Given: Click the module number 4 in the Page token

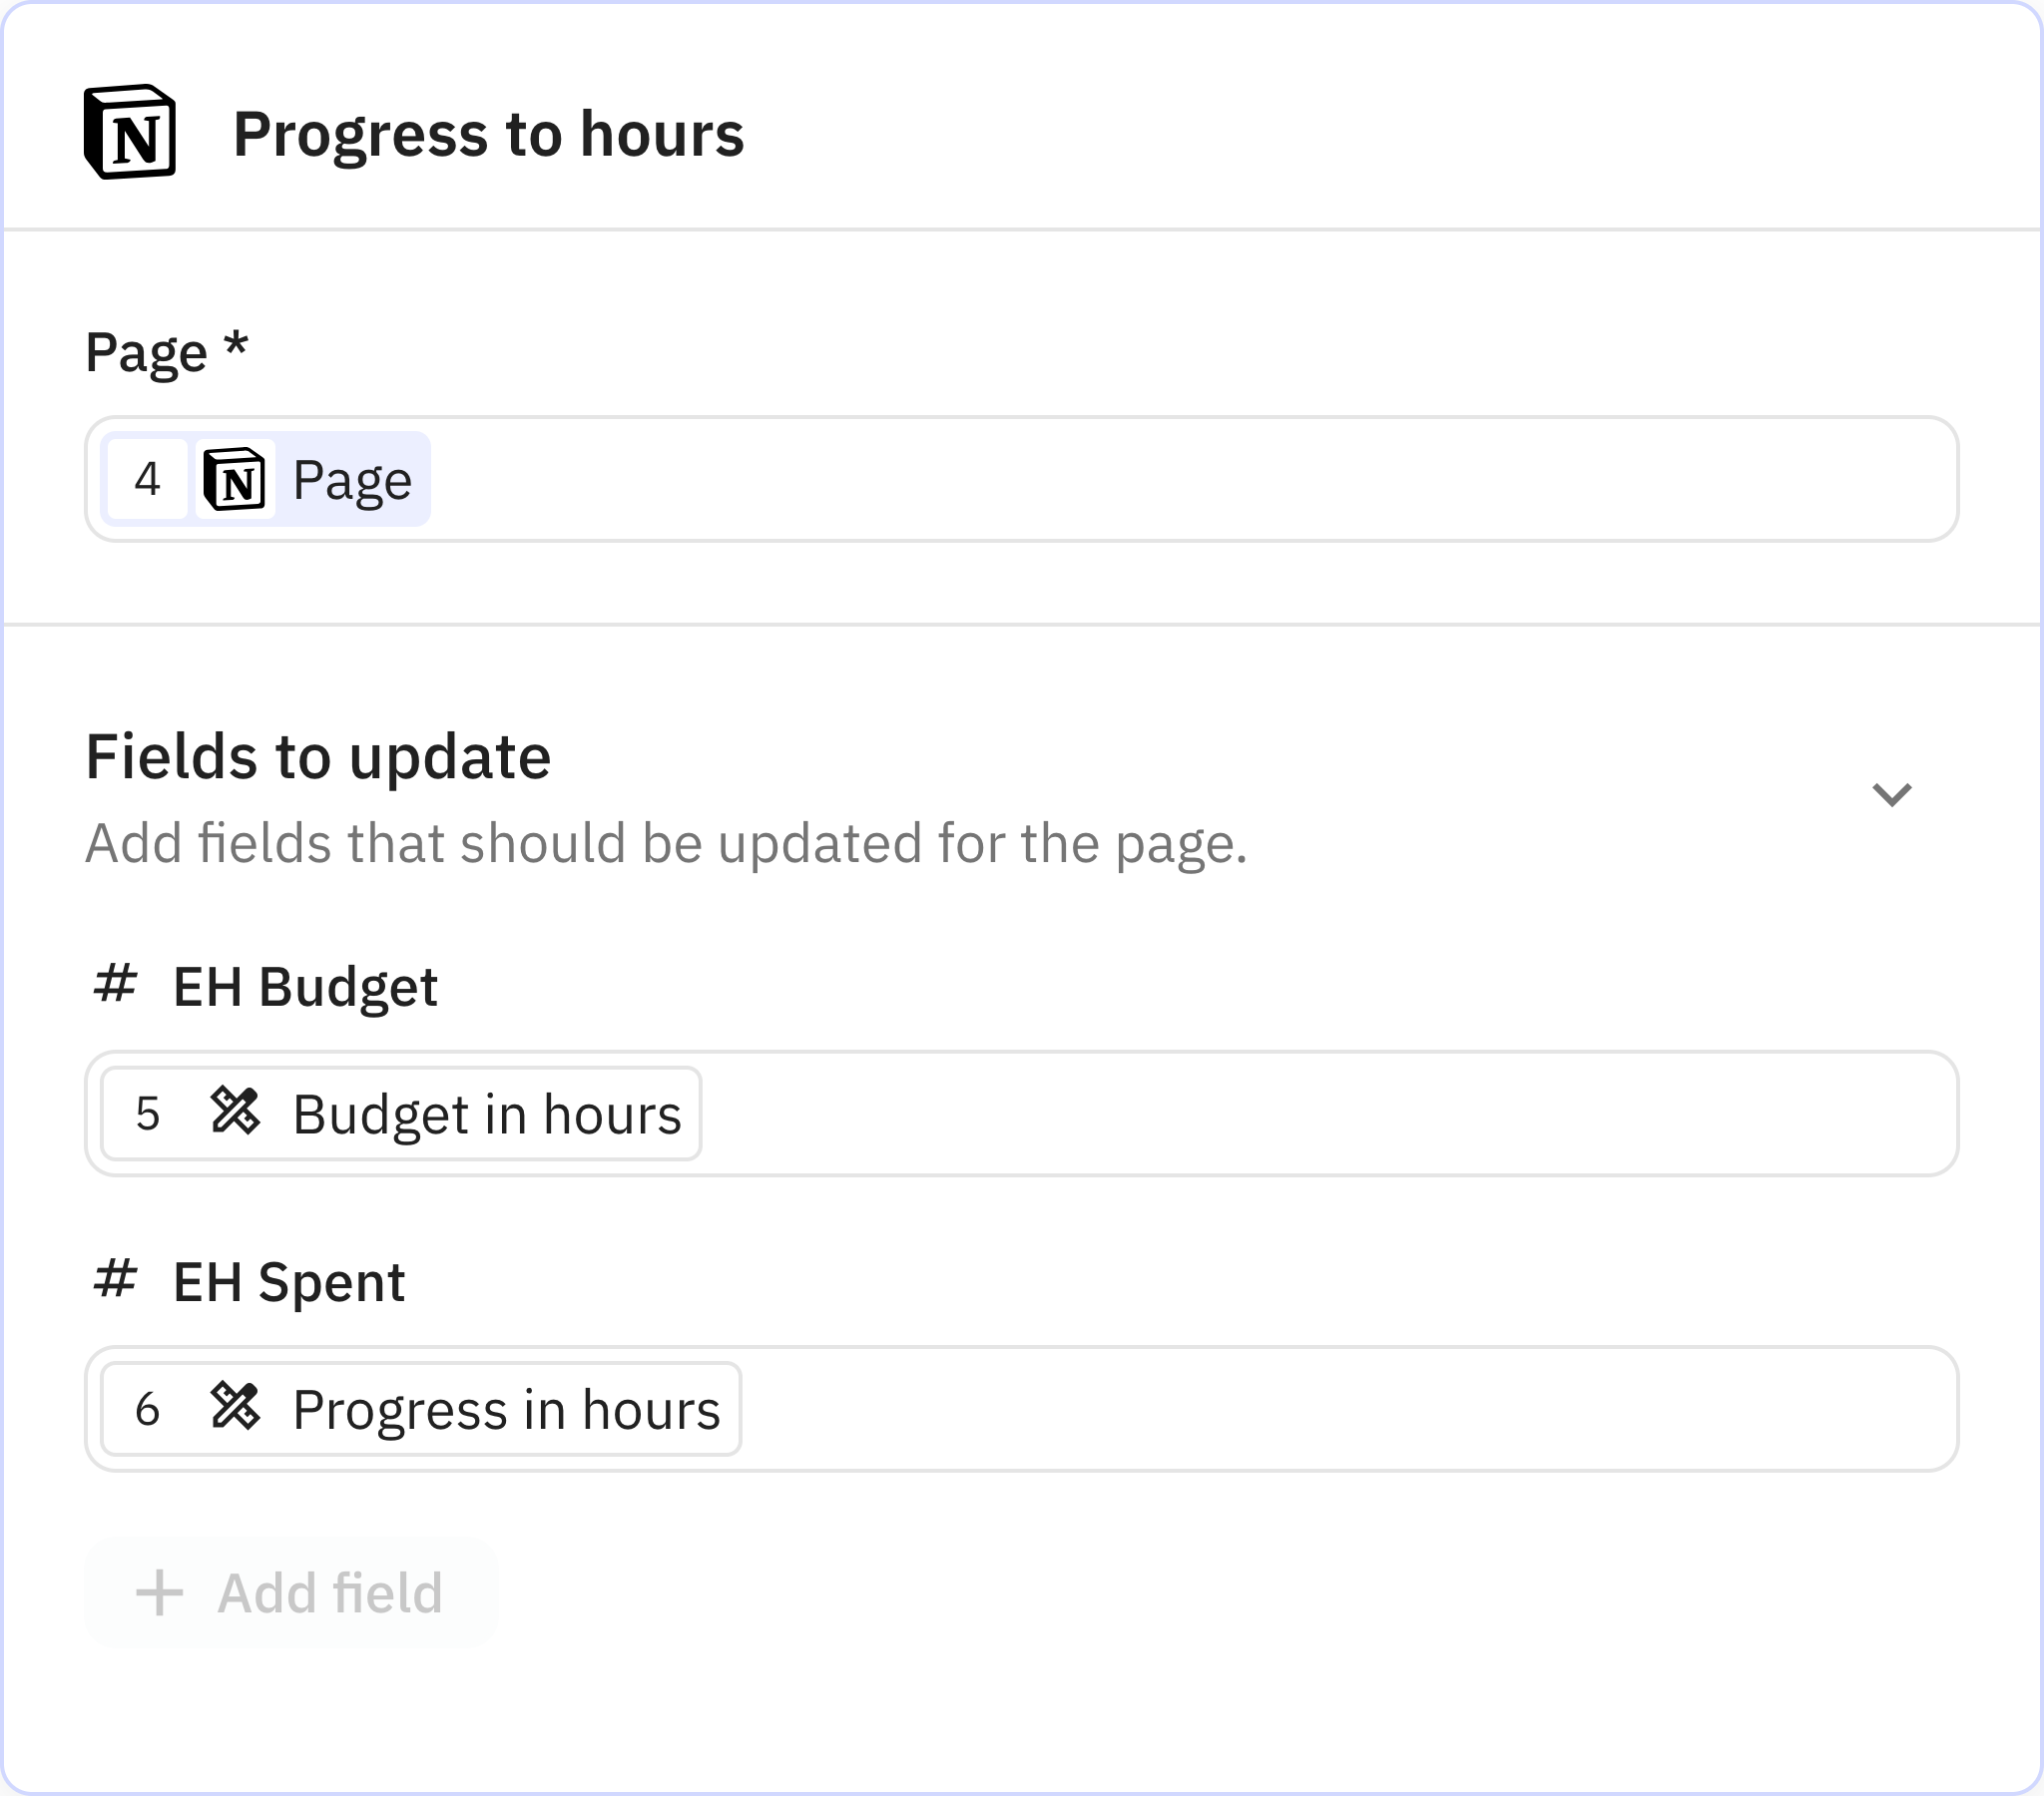Looking at the screenshot, I should point(148,479).
